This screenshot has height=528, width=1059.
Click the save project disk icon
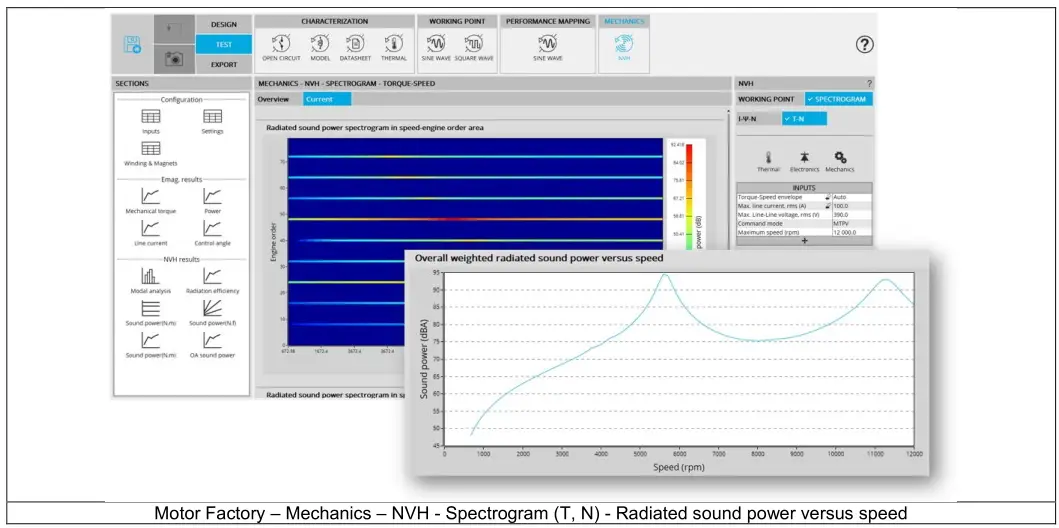pyautogui.click(x=132, y=45)
